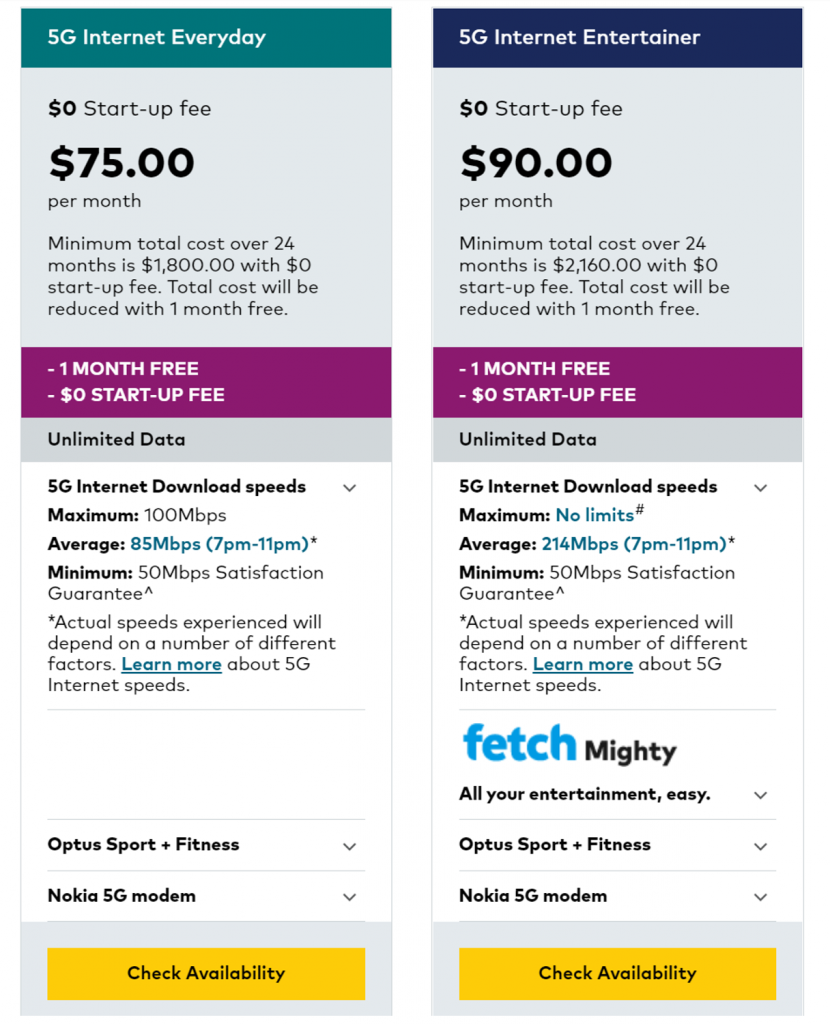Select the 5G Internet Entertainer header
The height and width of the screenshot is (1024, 830).
tap(617, 37)
